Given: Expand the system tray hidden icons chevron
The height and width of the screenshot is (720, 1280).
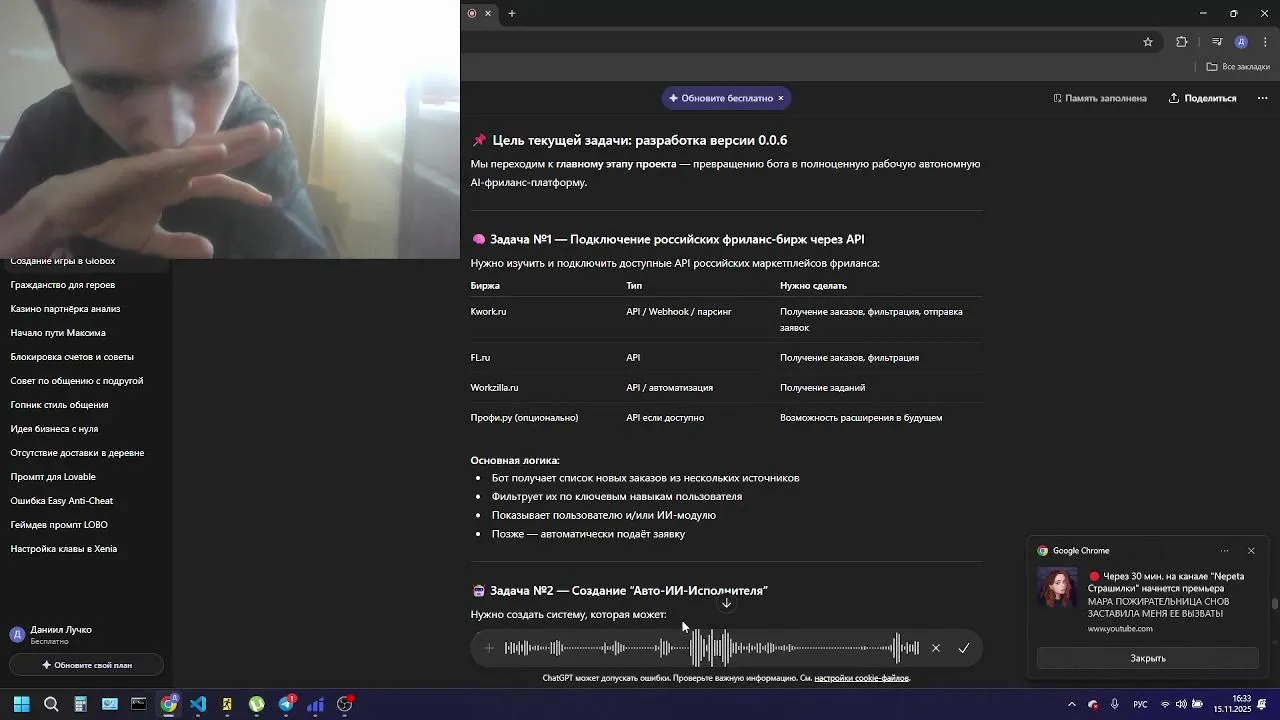Looking at the screenshot, I should coord(1071,704).
